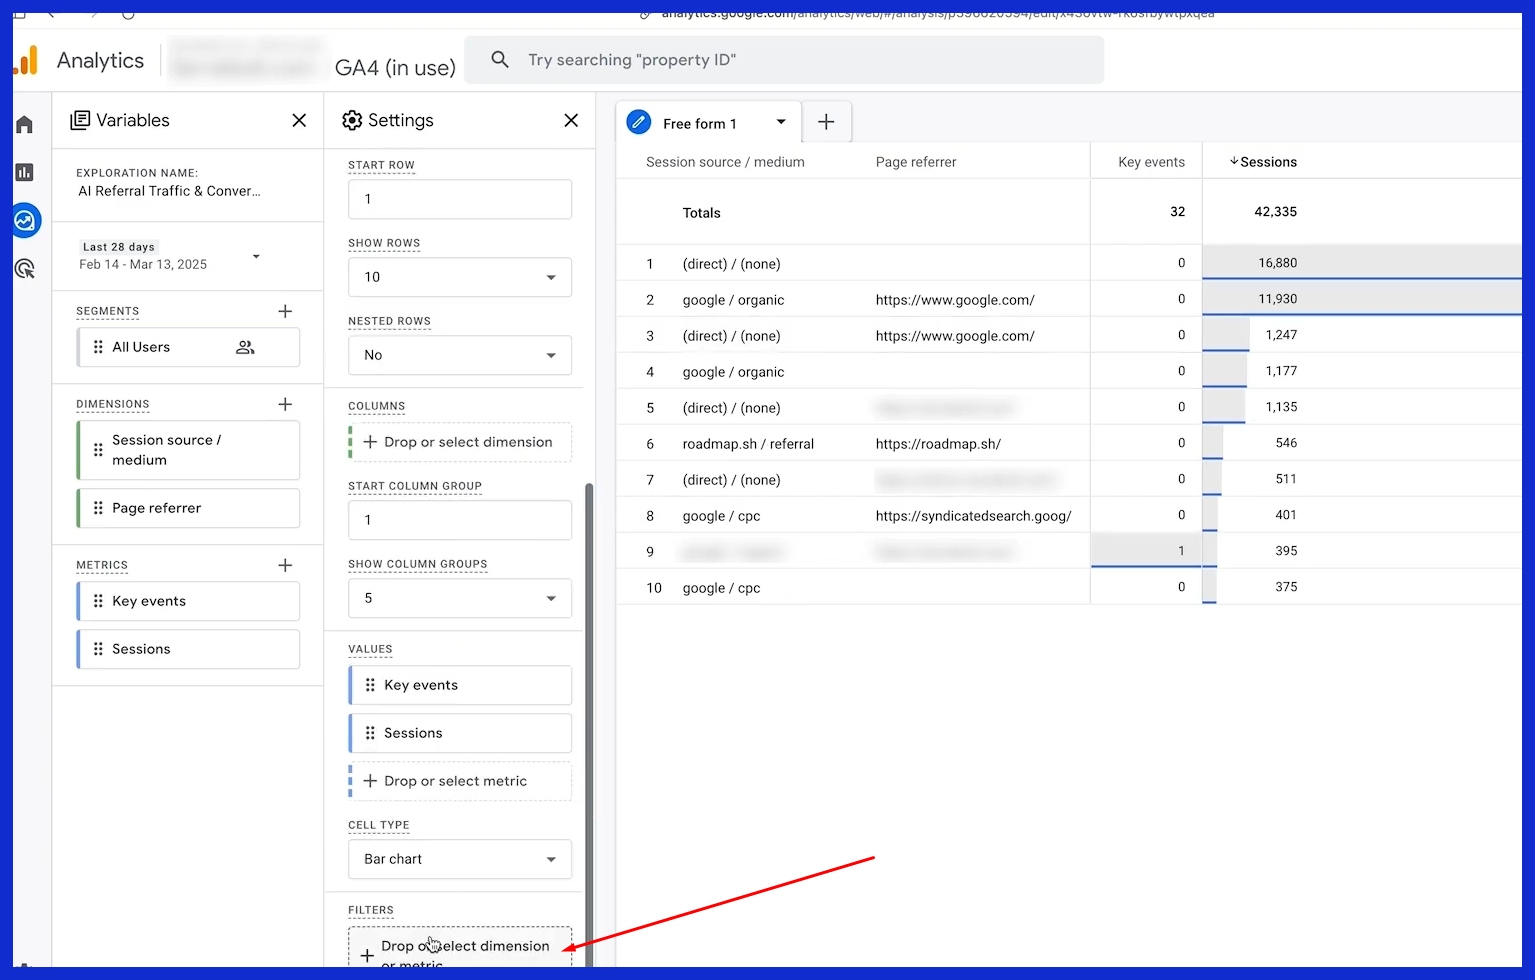Grab the Sessions variable drag handle
Screen dimensions: 1535x980
[98, 649]
